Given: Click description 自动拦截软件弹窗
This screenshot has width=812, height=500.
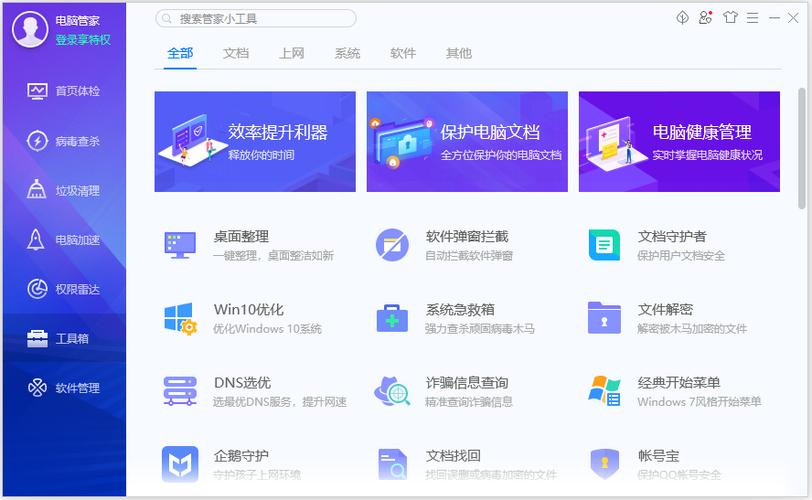Looking at the screenshot, I should pos(469,256).
